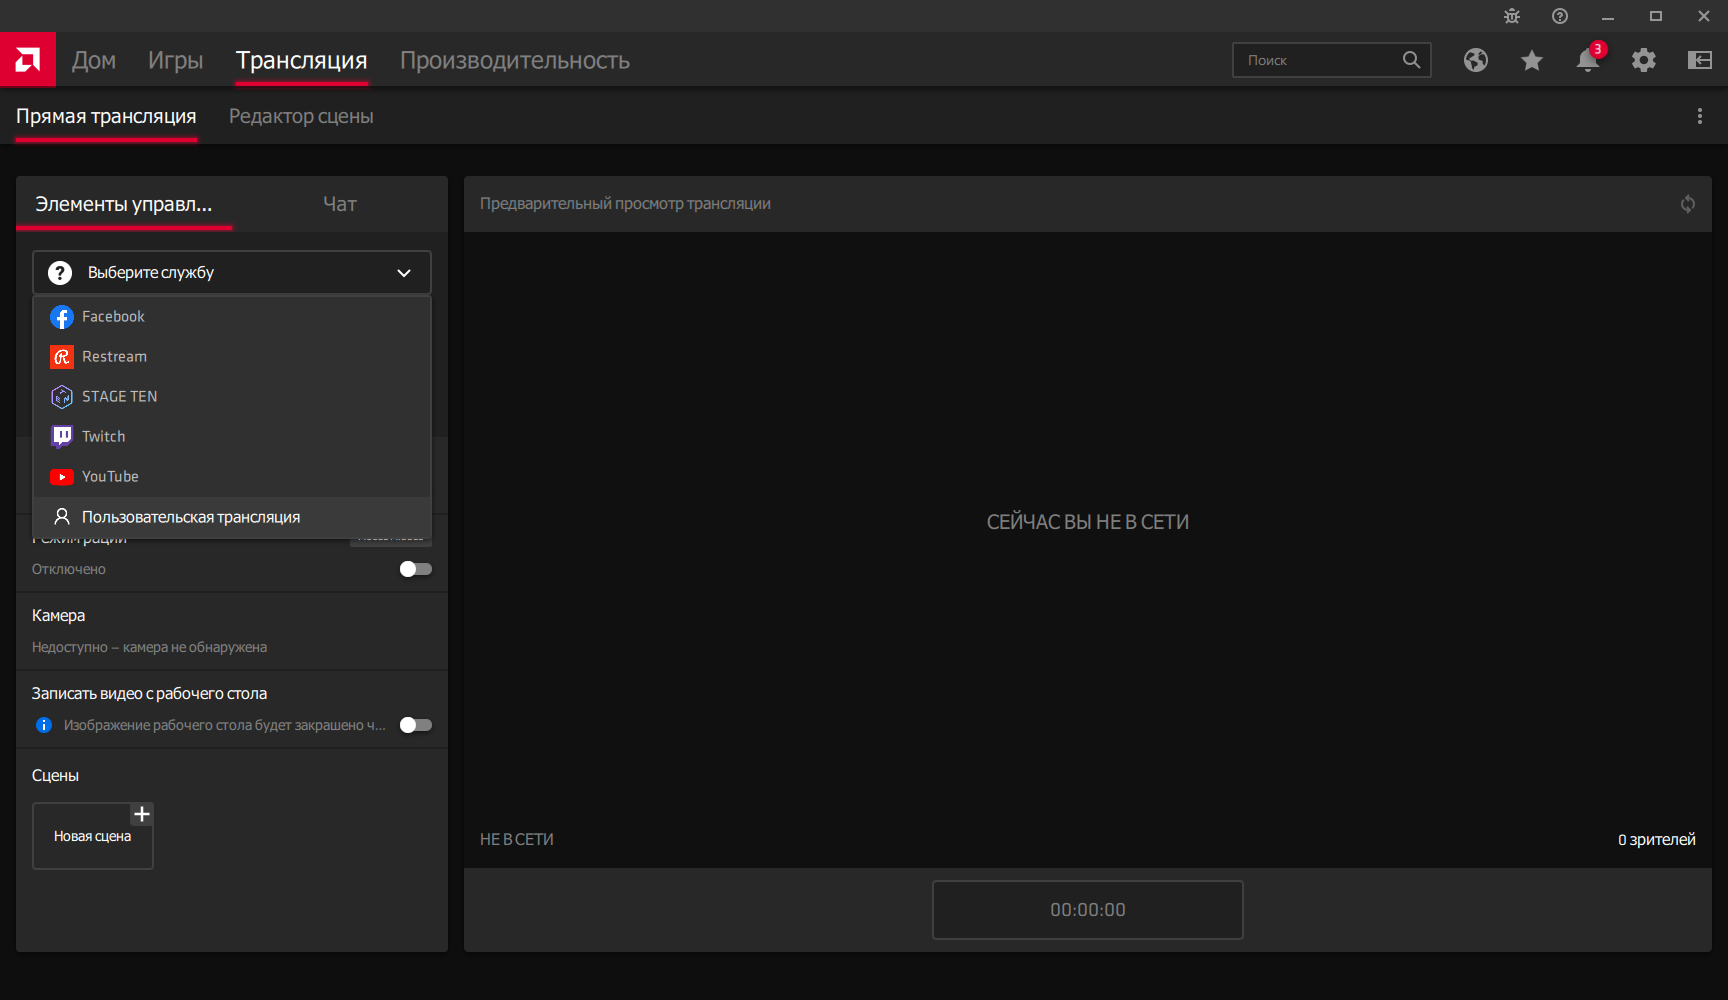Open the Производительность tab
1728x1000 pixels.
515,60
